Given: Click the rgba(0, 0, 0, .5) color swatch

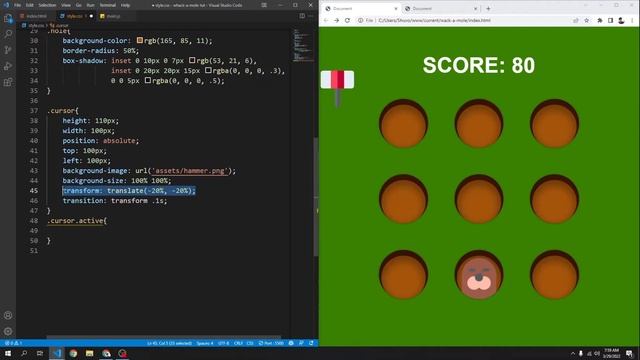Looking at the screenshot, I should coord(148,80).
